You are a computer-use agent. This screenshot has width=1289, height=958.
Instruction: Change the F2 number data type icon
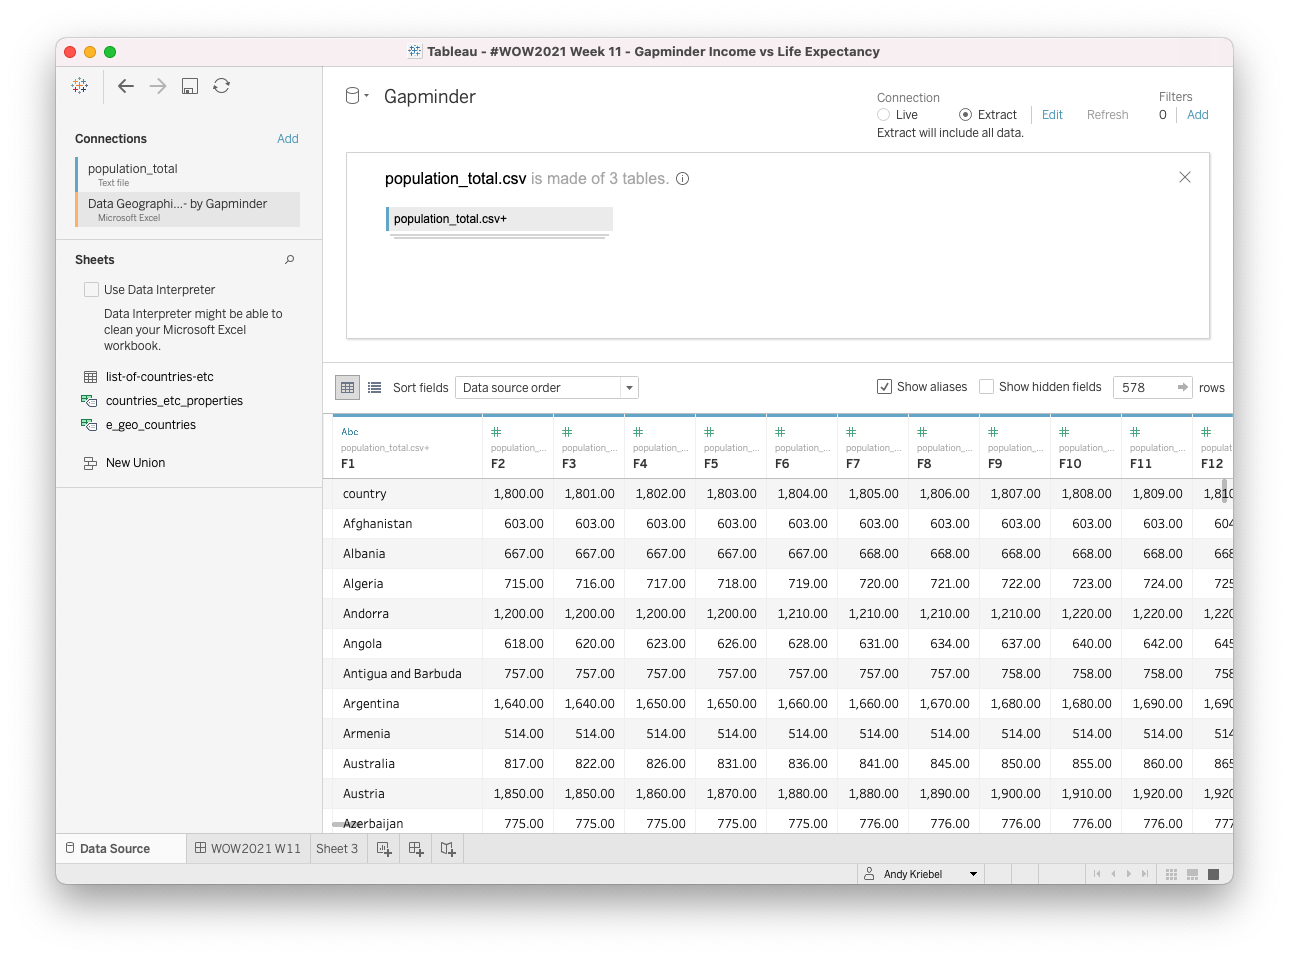pos(496,432)
